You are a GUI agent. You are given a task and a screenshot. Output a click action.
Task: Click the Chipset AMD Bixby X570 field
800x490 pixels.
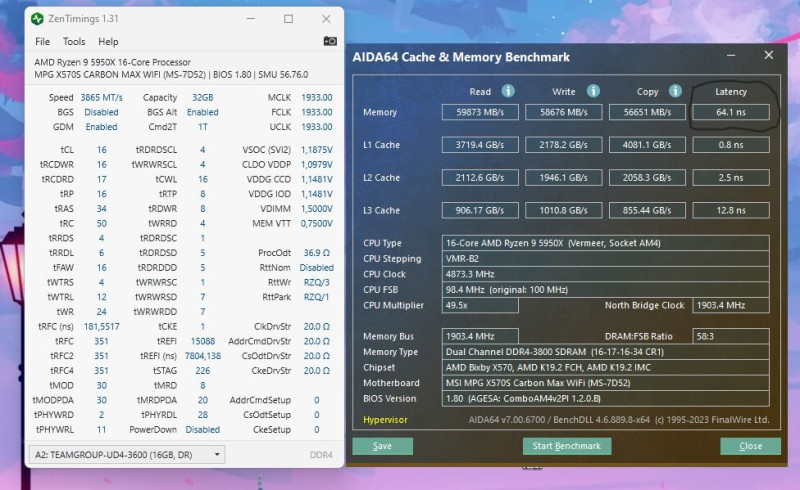tap(606, 368)
